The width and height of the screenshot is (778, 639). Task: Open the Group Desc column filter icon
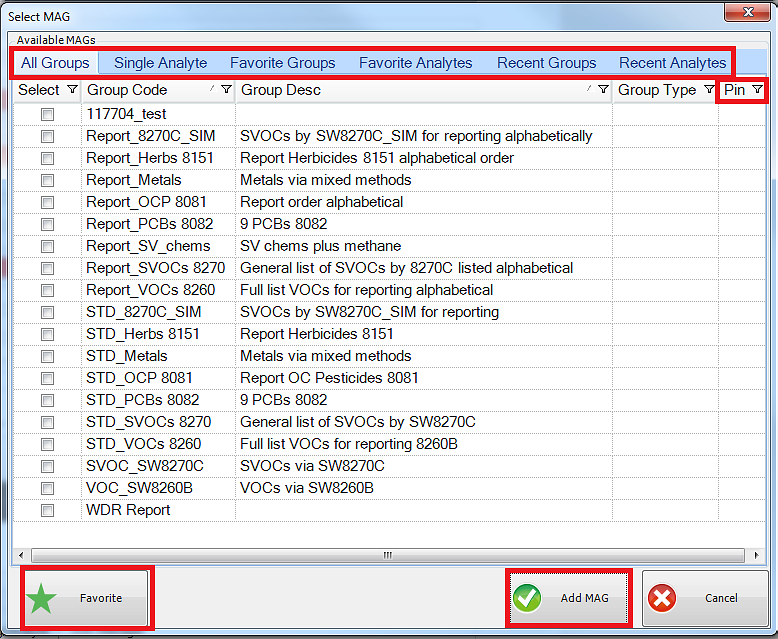603,90
